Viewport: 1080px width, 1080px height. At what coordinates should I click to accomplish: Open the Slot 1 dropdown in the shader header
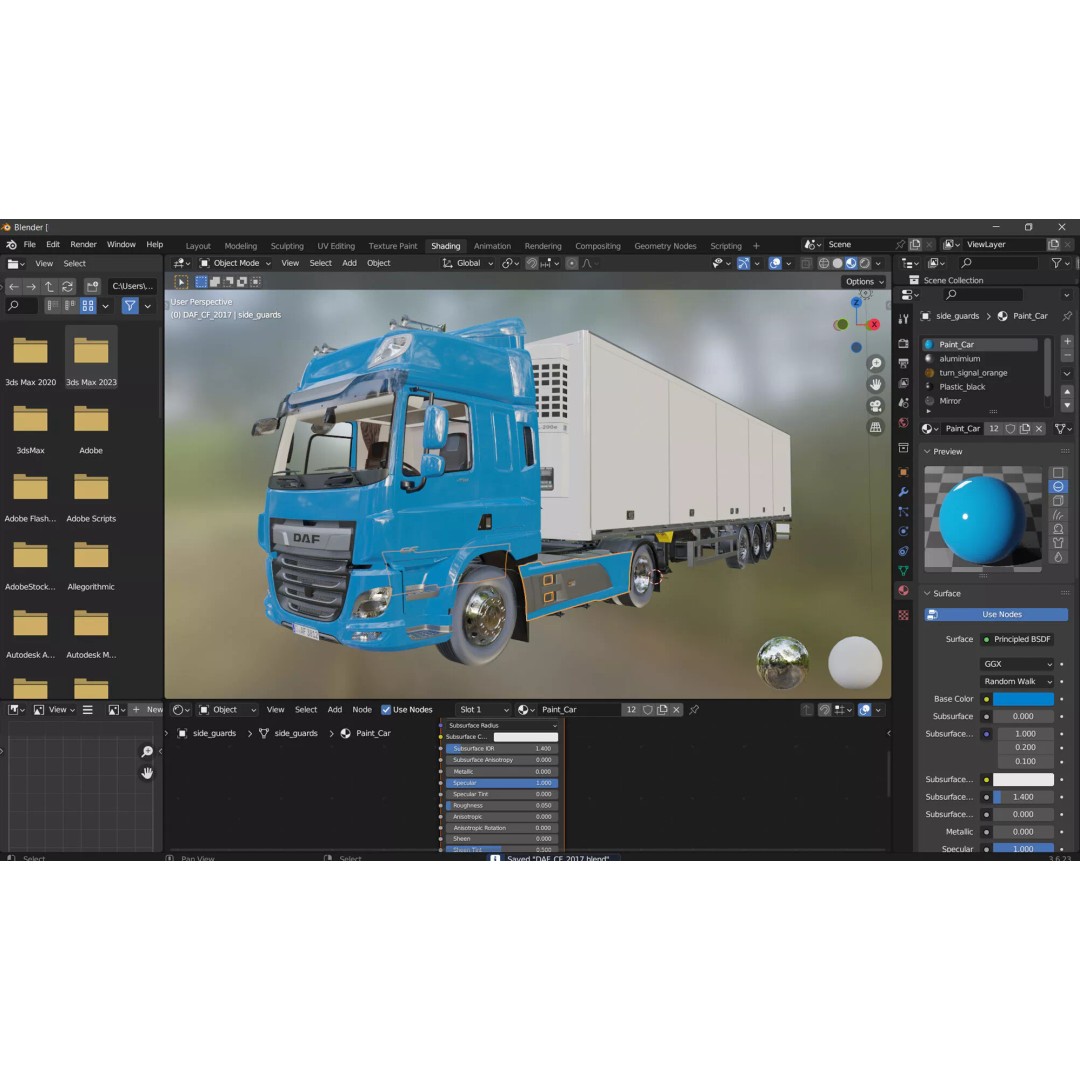(483, 709)
